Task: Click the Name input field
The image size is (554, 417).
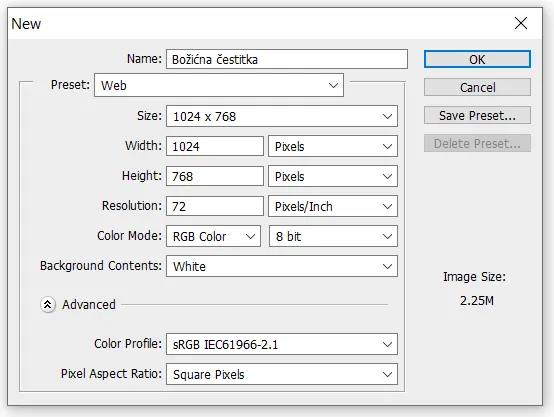Action: click(x=287, y=59)
